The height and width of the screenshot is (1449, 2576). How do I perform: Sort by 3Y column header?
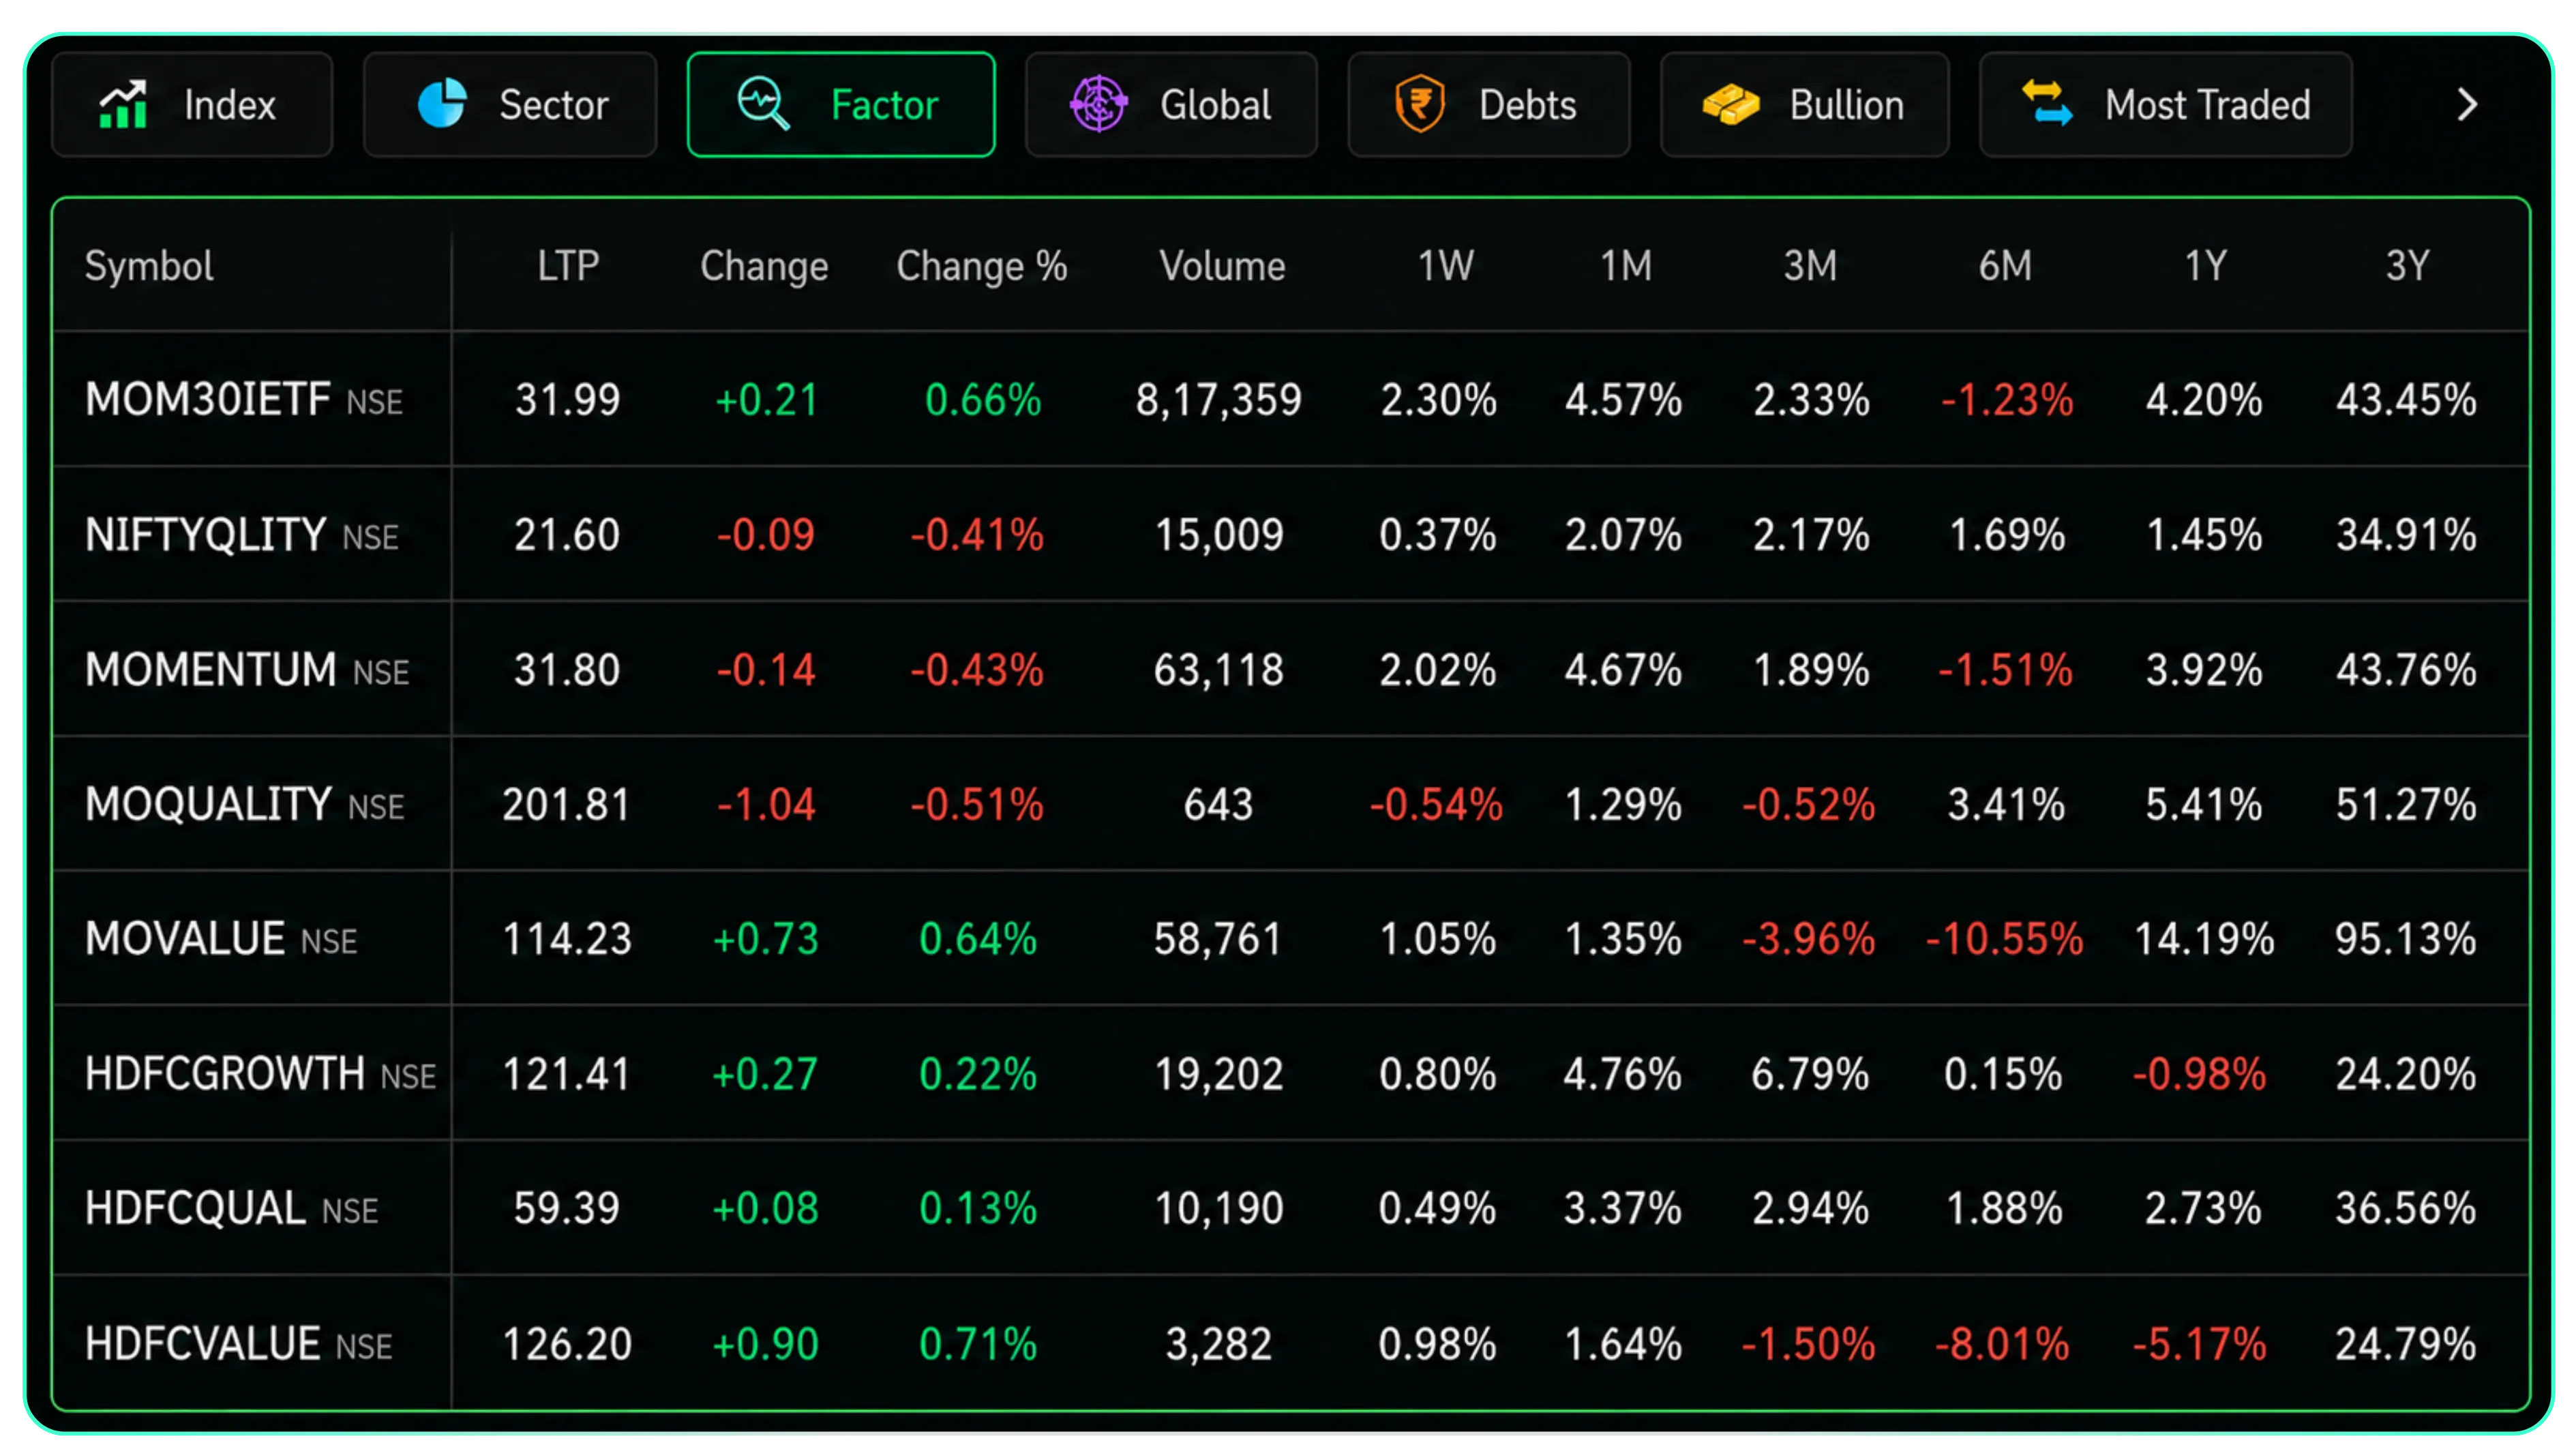pos(2407,266)
